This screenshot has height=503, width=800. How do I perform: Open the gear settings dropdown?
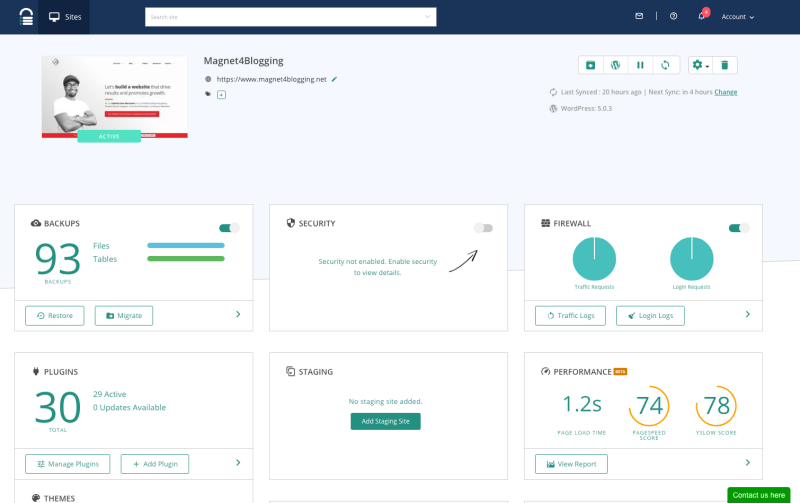tap(701, 65)
